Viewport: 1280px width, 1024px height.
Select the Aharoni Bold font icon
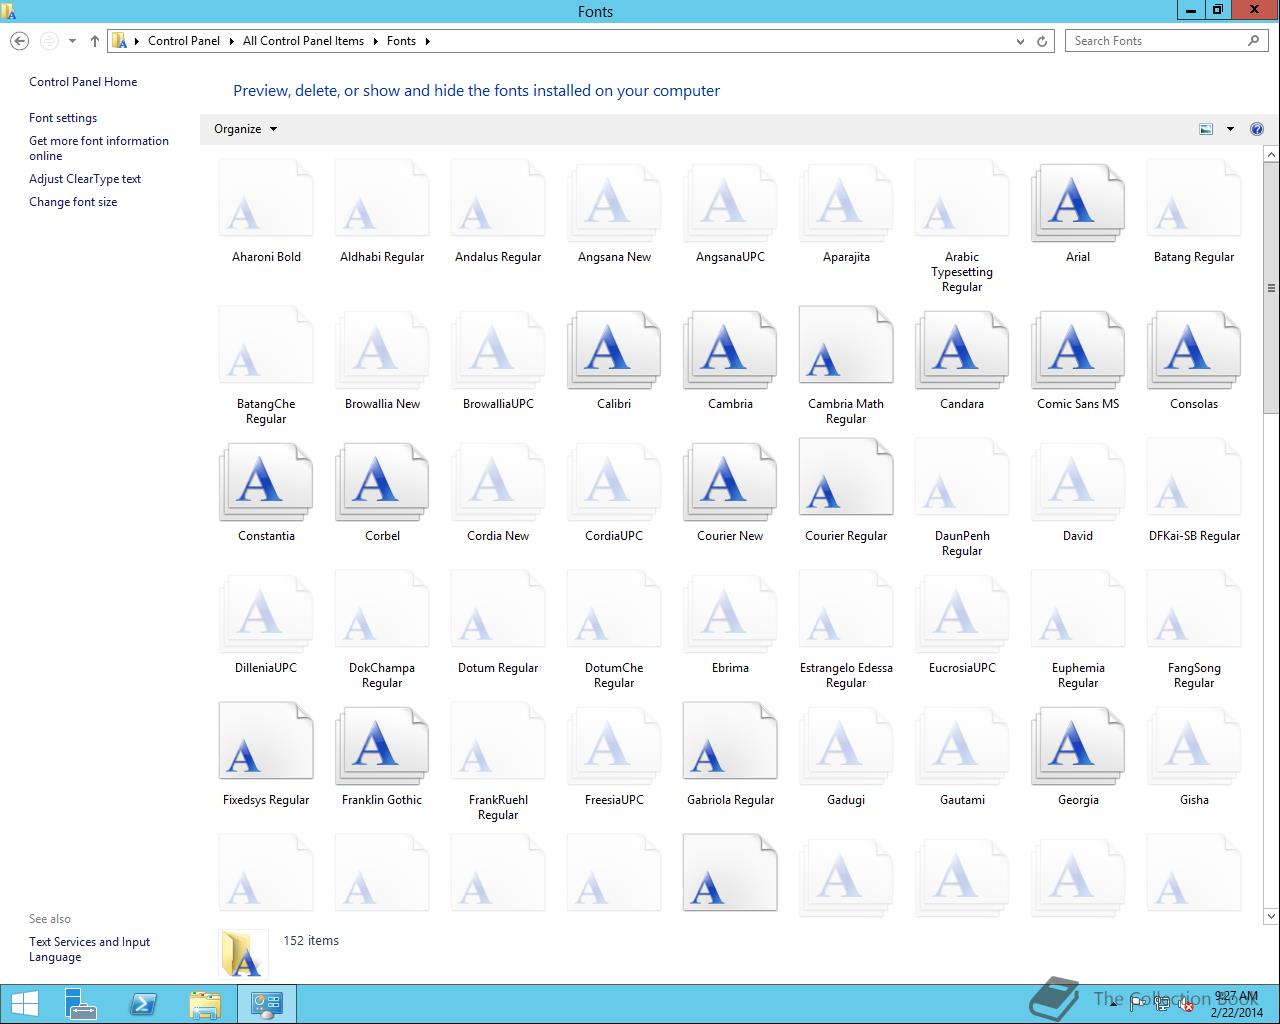coord(266,199)
